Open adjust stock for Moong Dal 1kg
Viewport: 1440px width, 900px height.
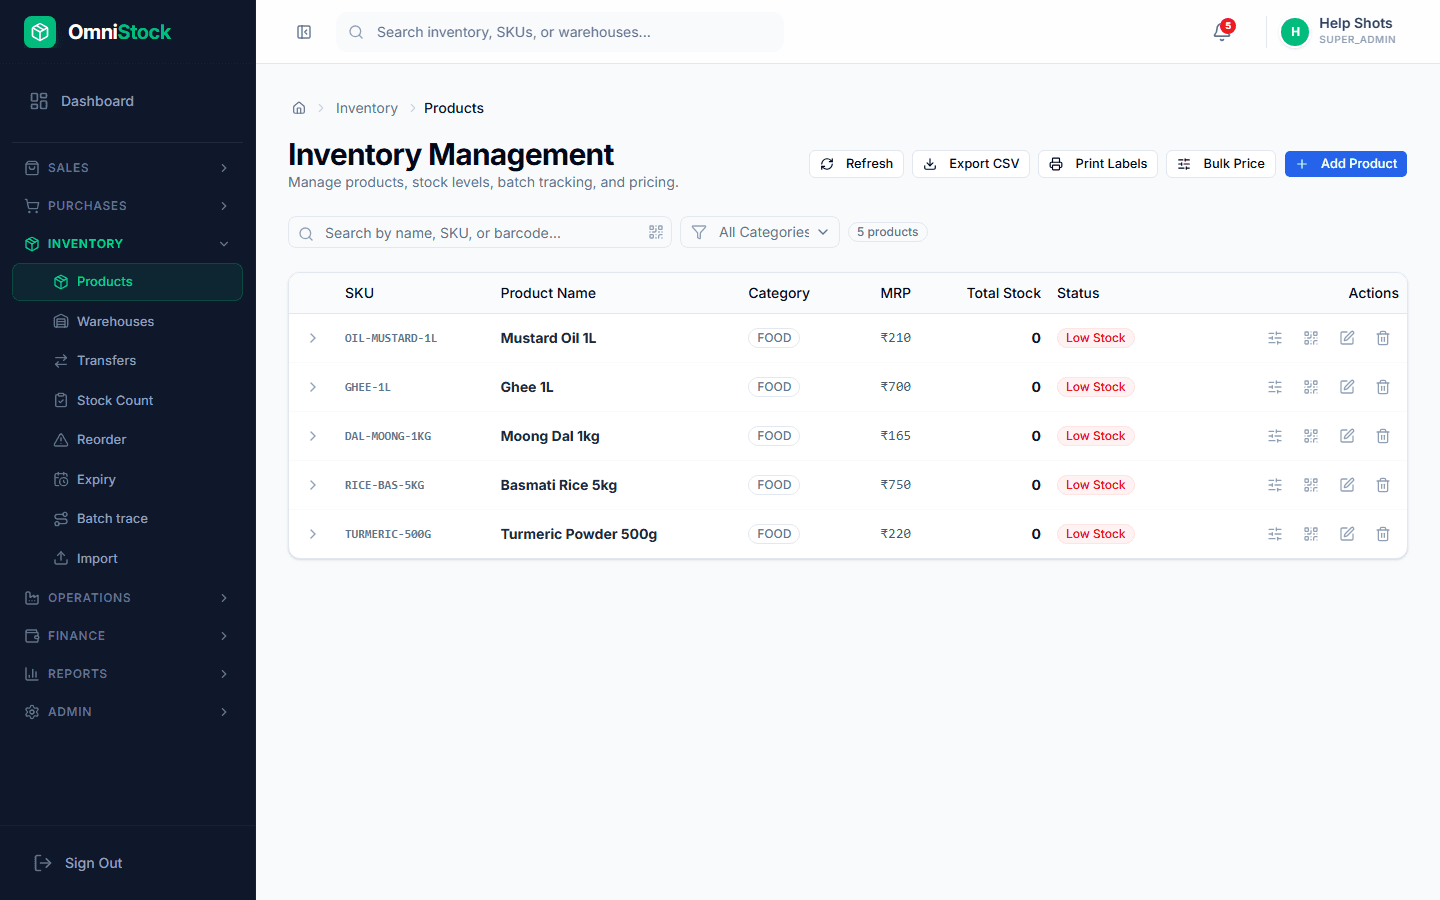[1275, 436]
